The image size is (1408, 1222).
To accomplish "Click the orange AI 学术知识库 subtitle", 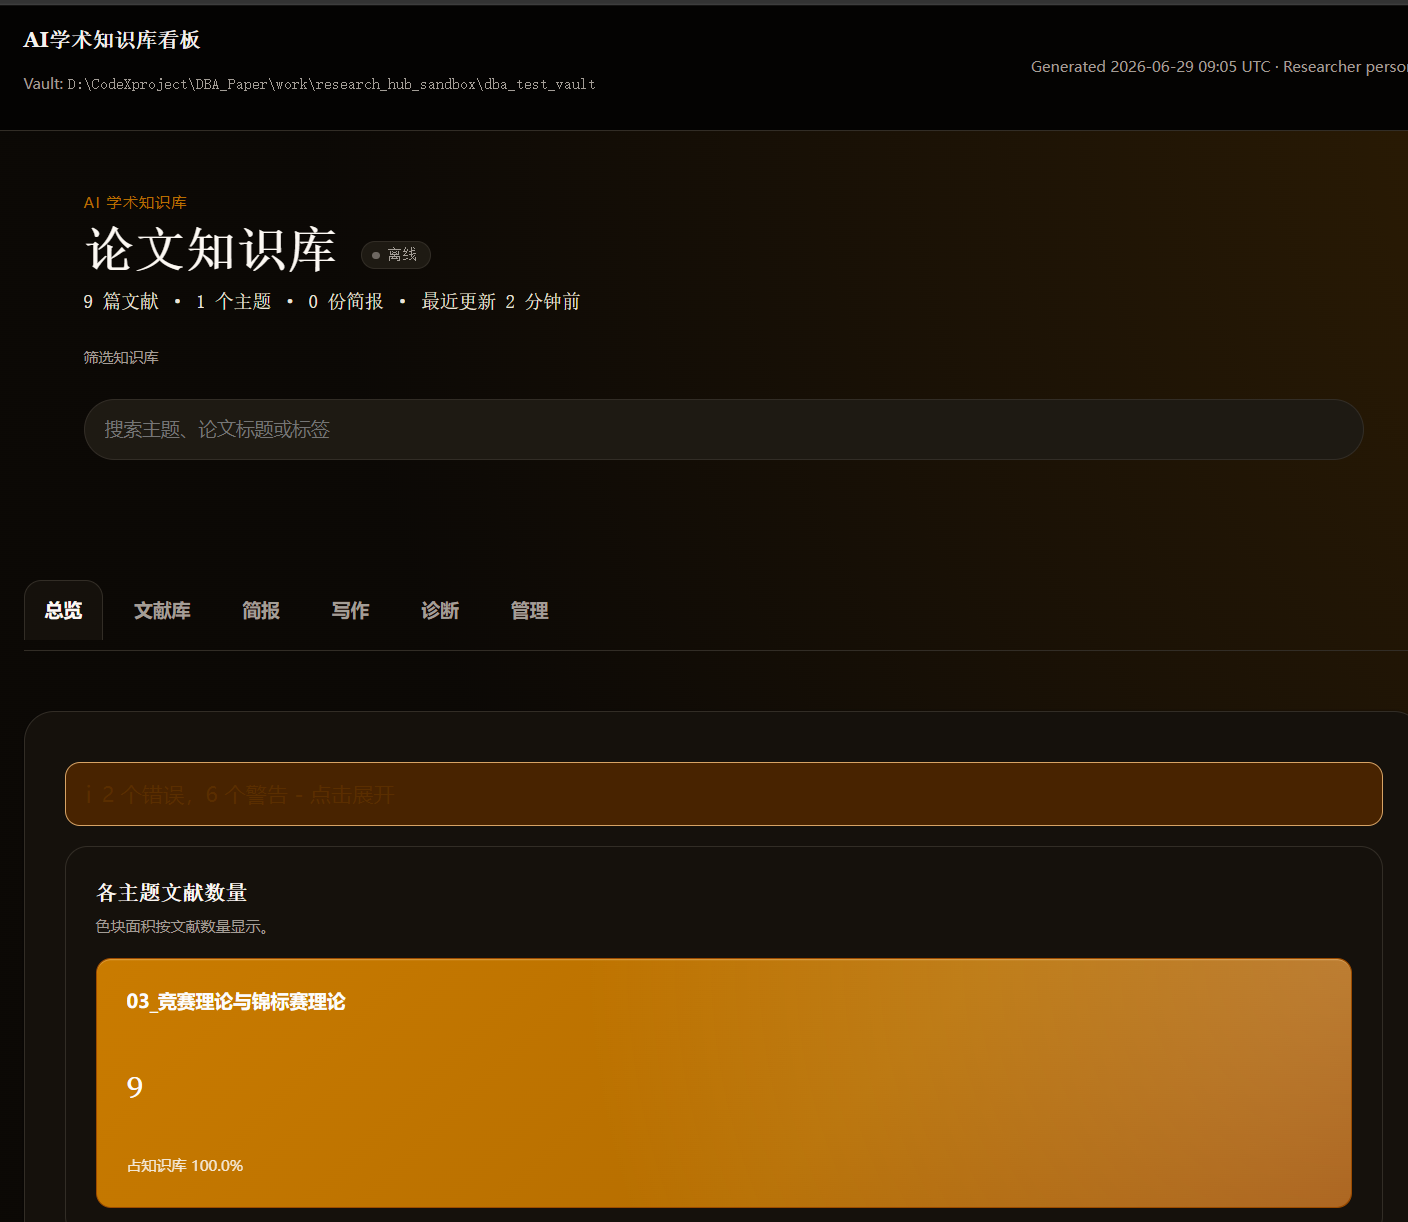I will coord(135,202).
